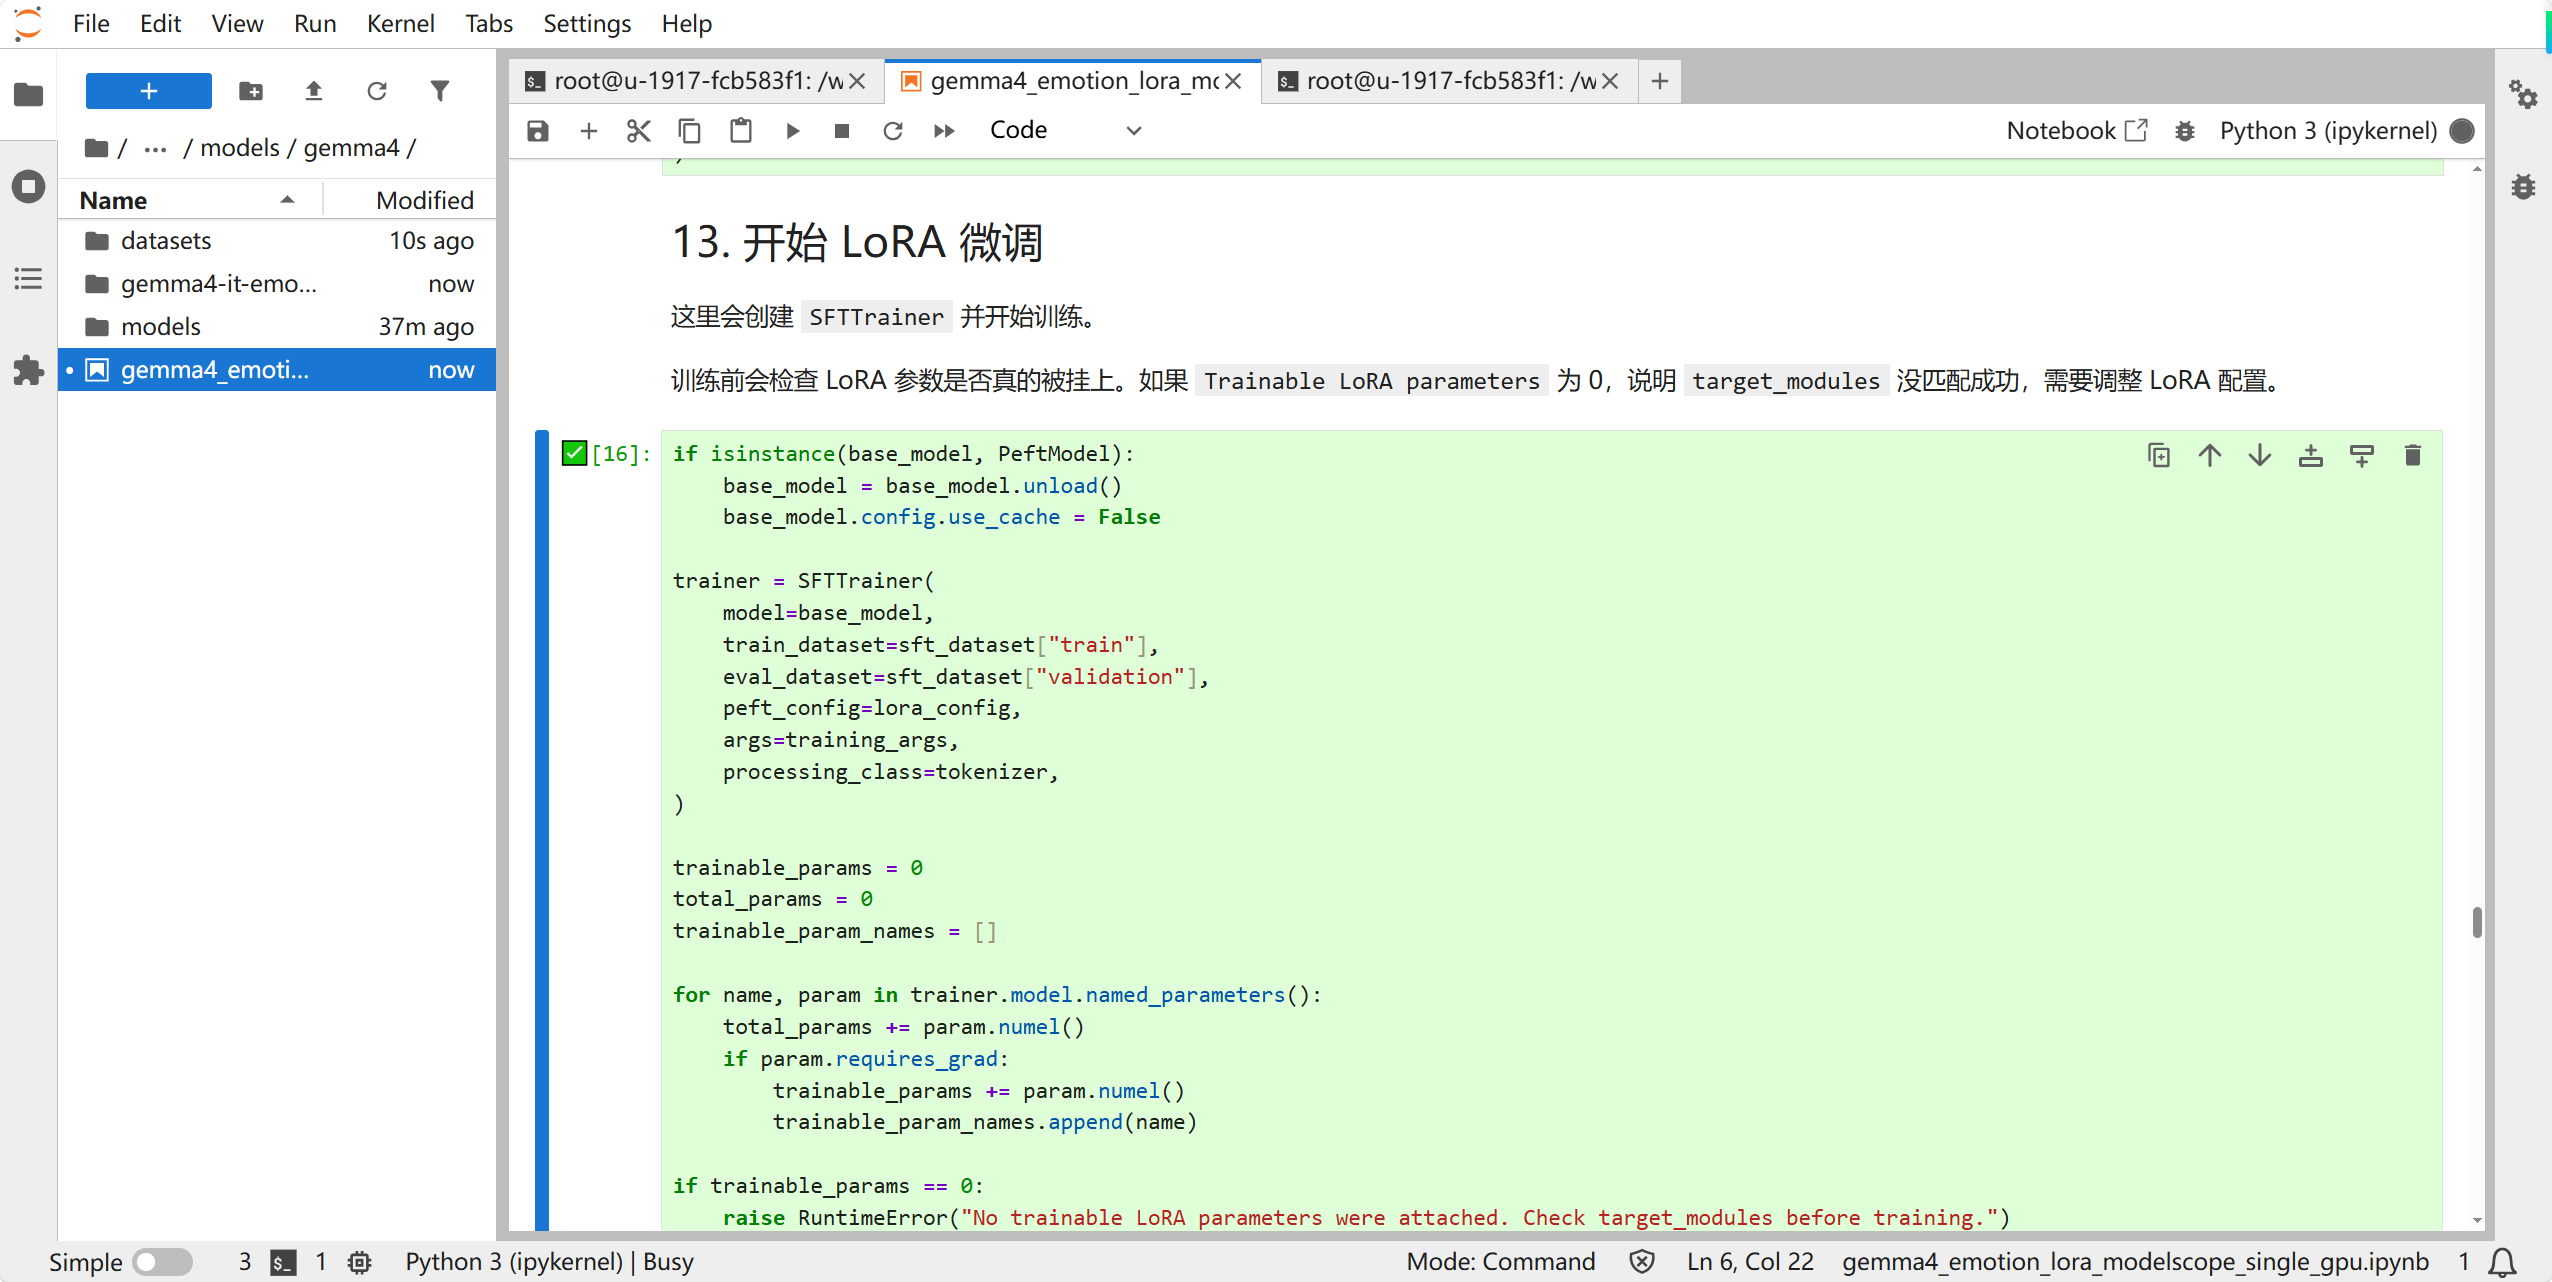The width and height of the screenshot is (2552, 1282).
Task: Open the Edit menu
Action: [x=160, y=23]
